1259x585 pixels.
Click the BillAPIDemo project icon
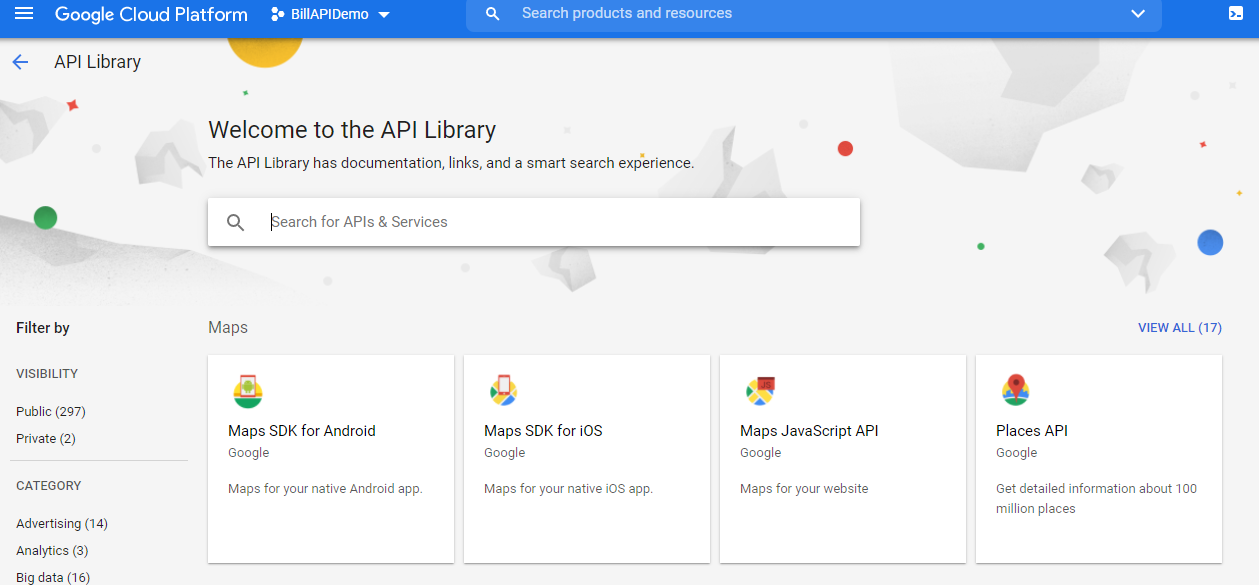coord(277,14)
